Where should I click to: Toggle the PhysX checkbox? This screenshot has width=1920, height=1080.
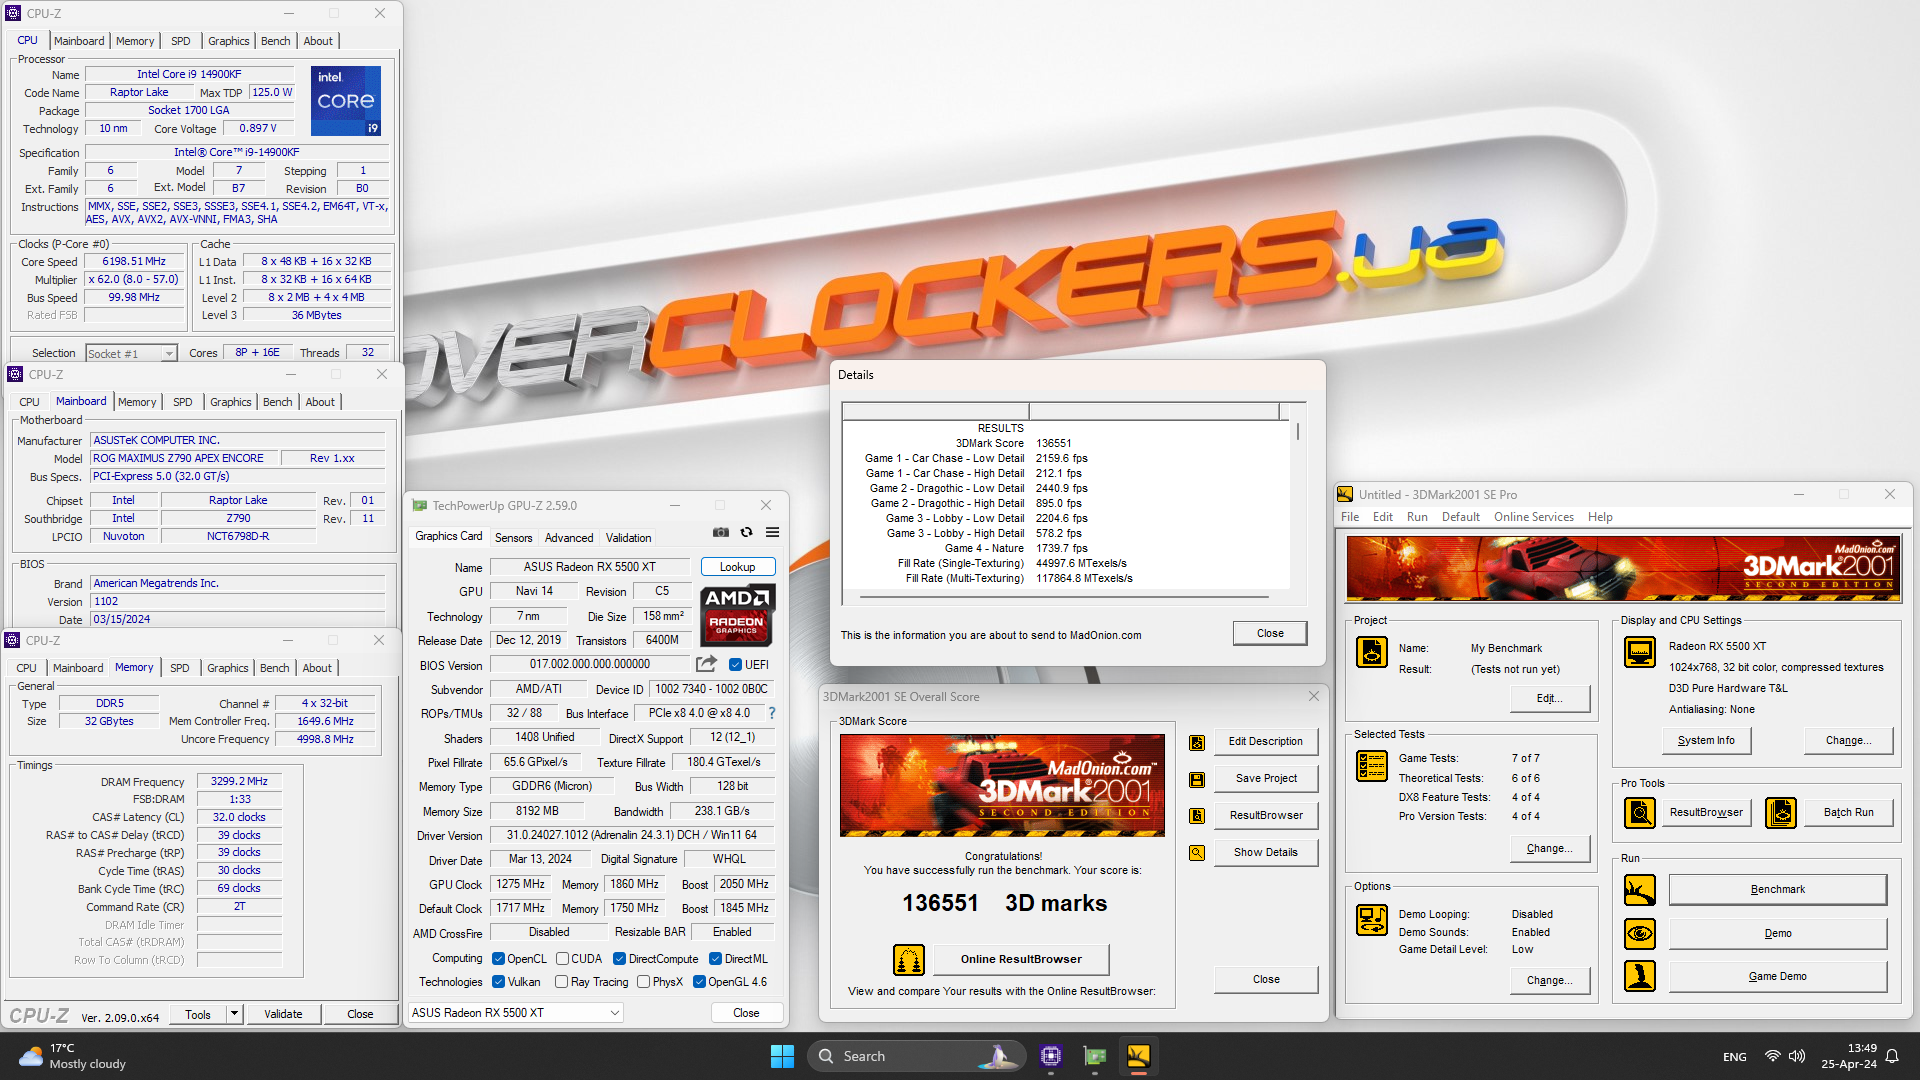[643, 982]
